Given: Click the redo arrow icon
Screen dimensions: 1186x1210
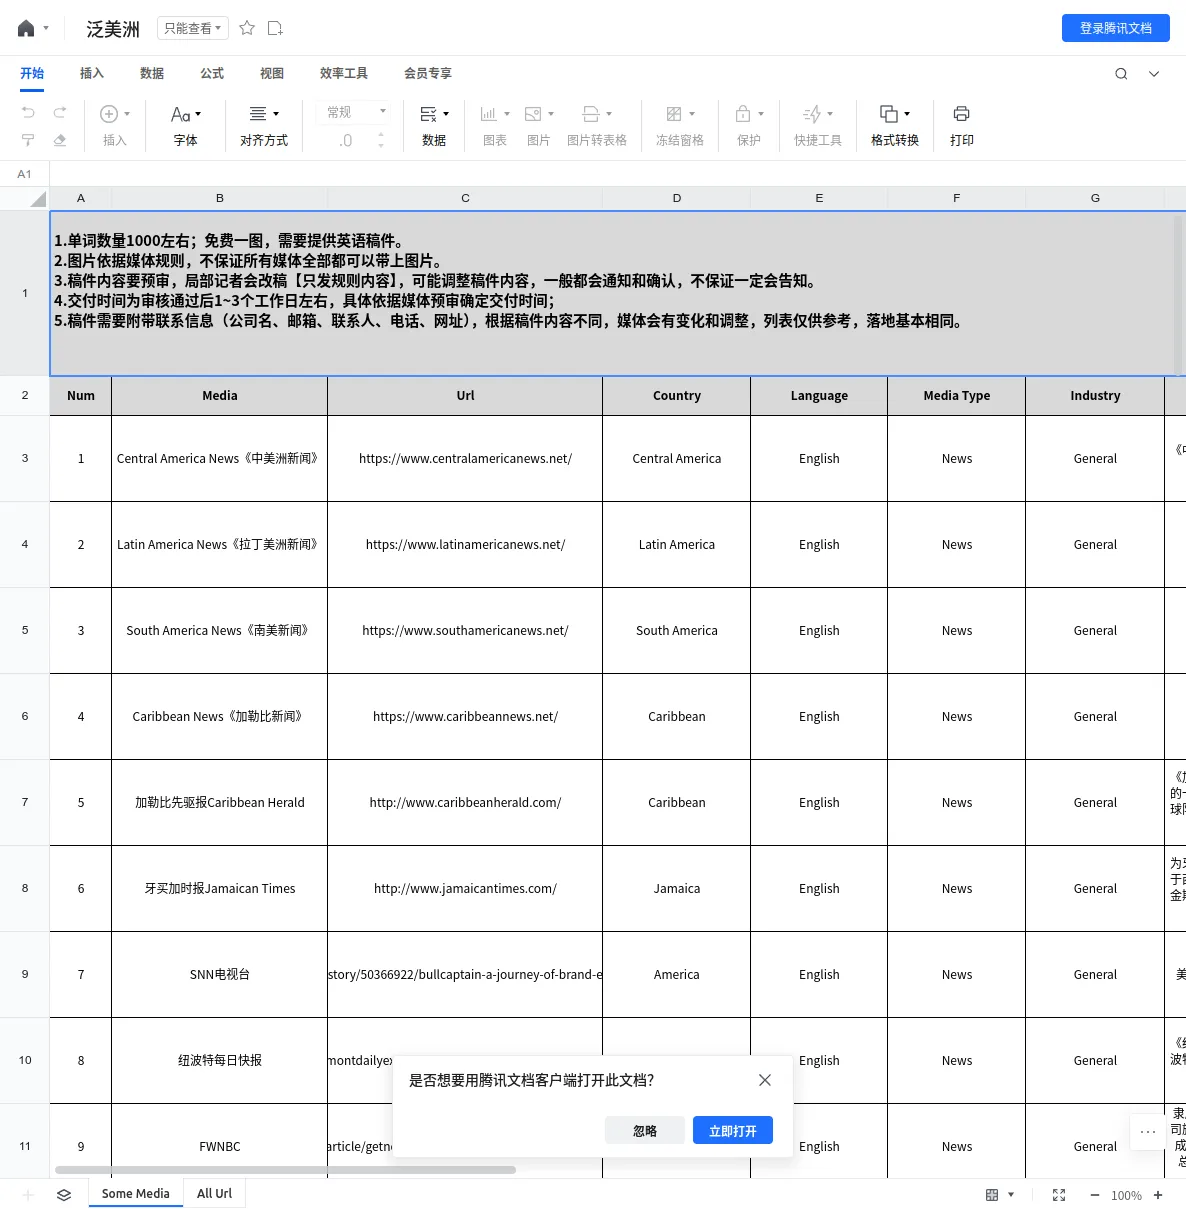Looking at the screenshot, I should coord(60,112).
